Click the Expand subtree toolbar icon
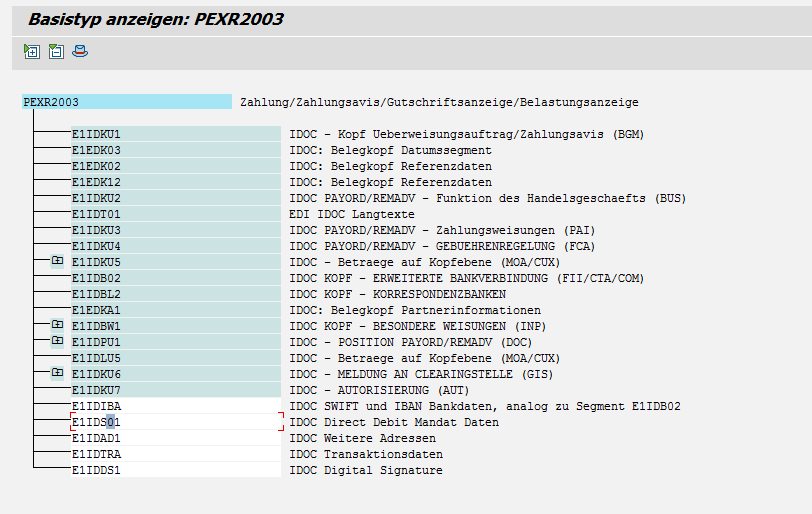This screenshot has height=514, width=812. (32, 52)
